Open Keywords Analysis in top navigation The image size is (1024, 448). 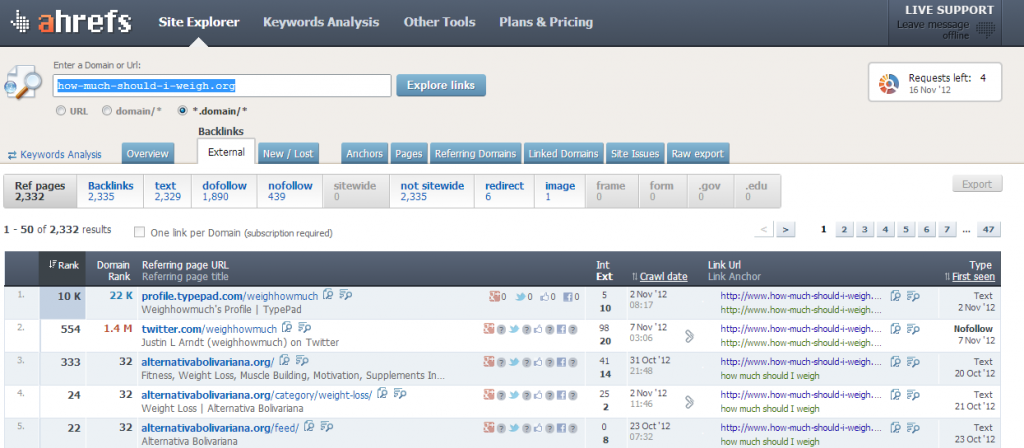pyautogui.click(x=321, y=22)
